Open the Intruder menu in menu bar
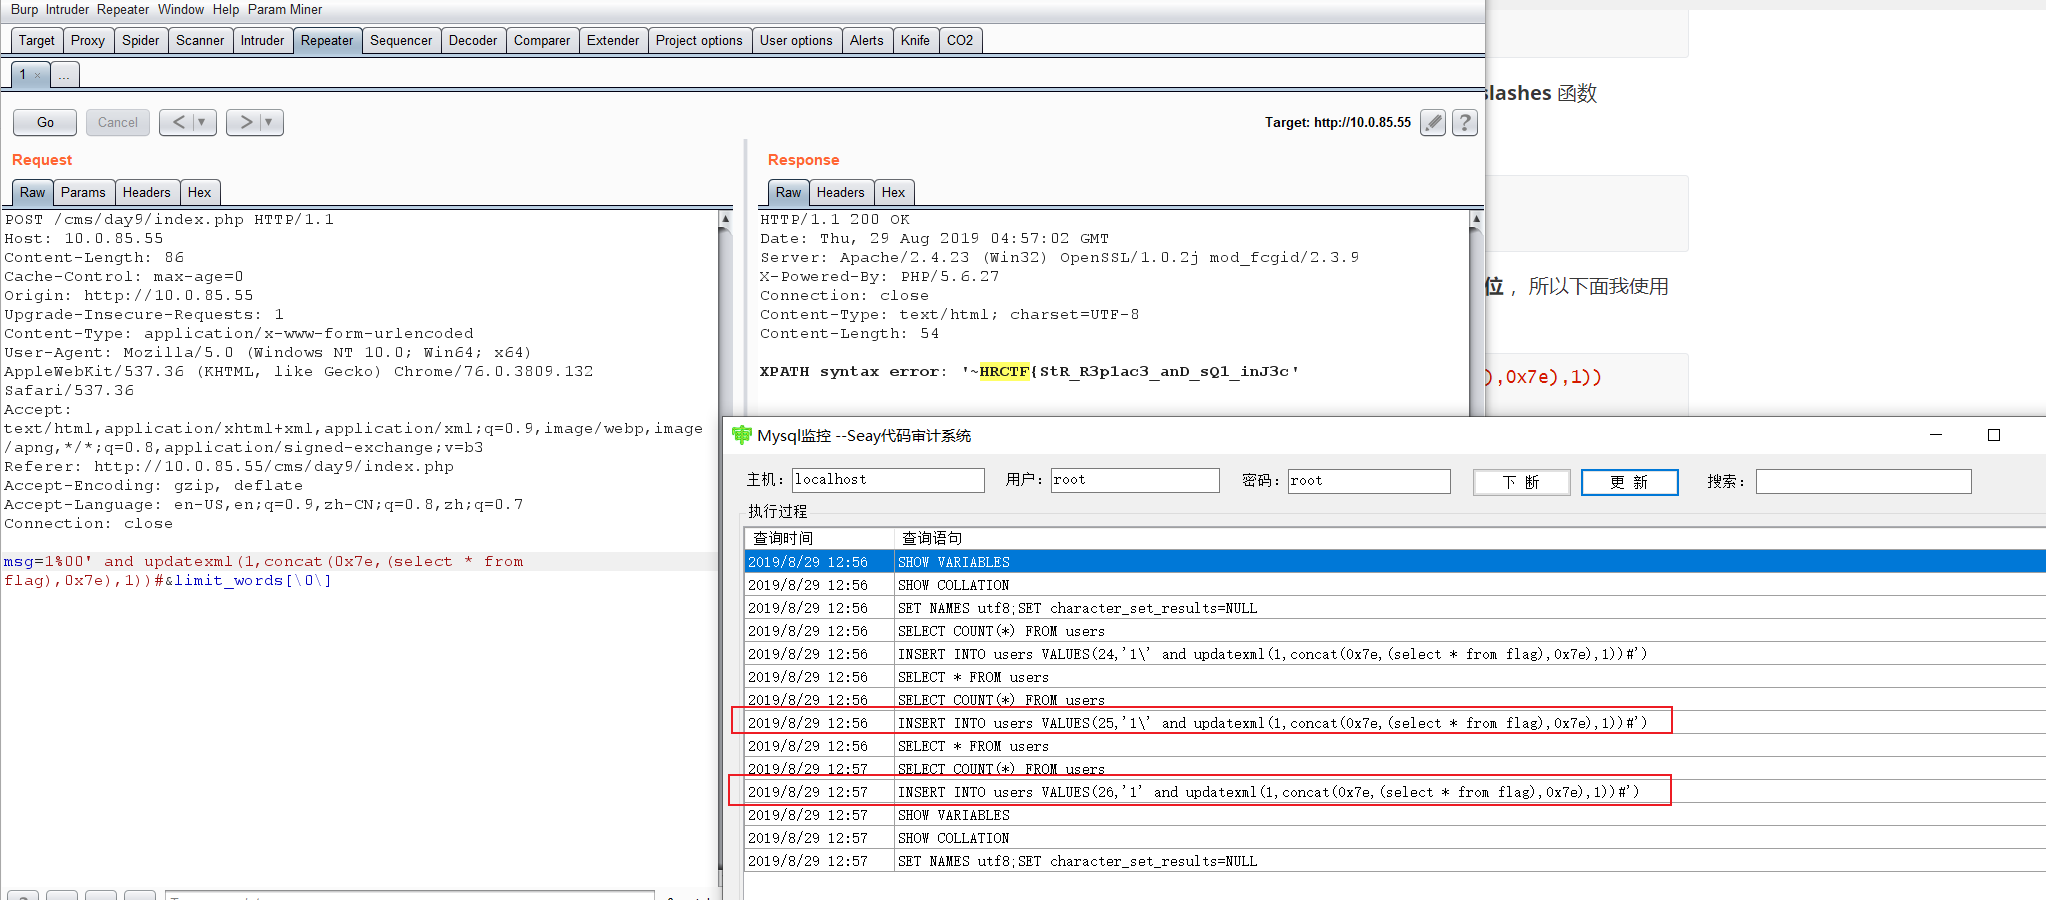 [x=67, y=9]
